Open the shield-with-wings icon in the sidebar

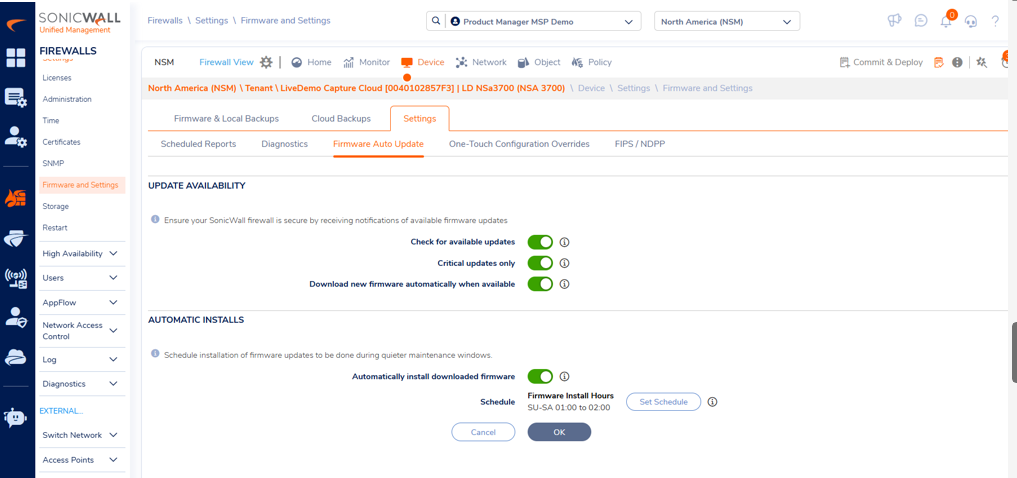point(16,237)
